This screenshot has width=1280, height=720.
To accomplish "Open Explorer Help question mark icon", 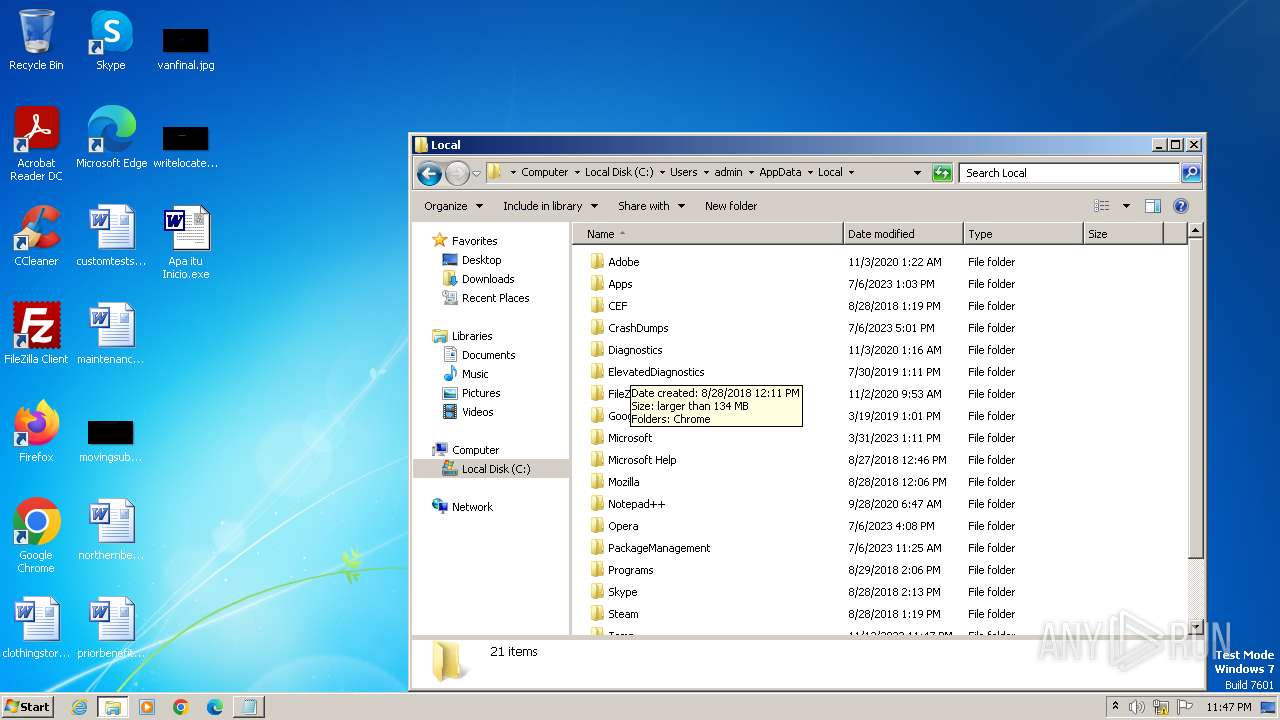I will (1181, 206).
